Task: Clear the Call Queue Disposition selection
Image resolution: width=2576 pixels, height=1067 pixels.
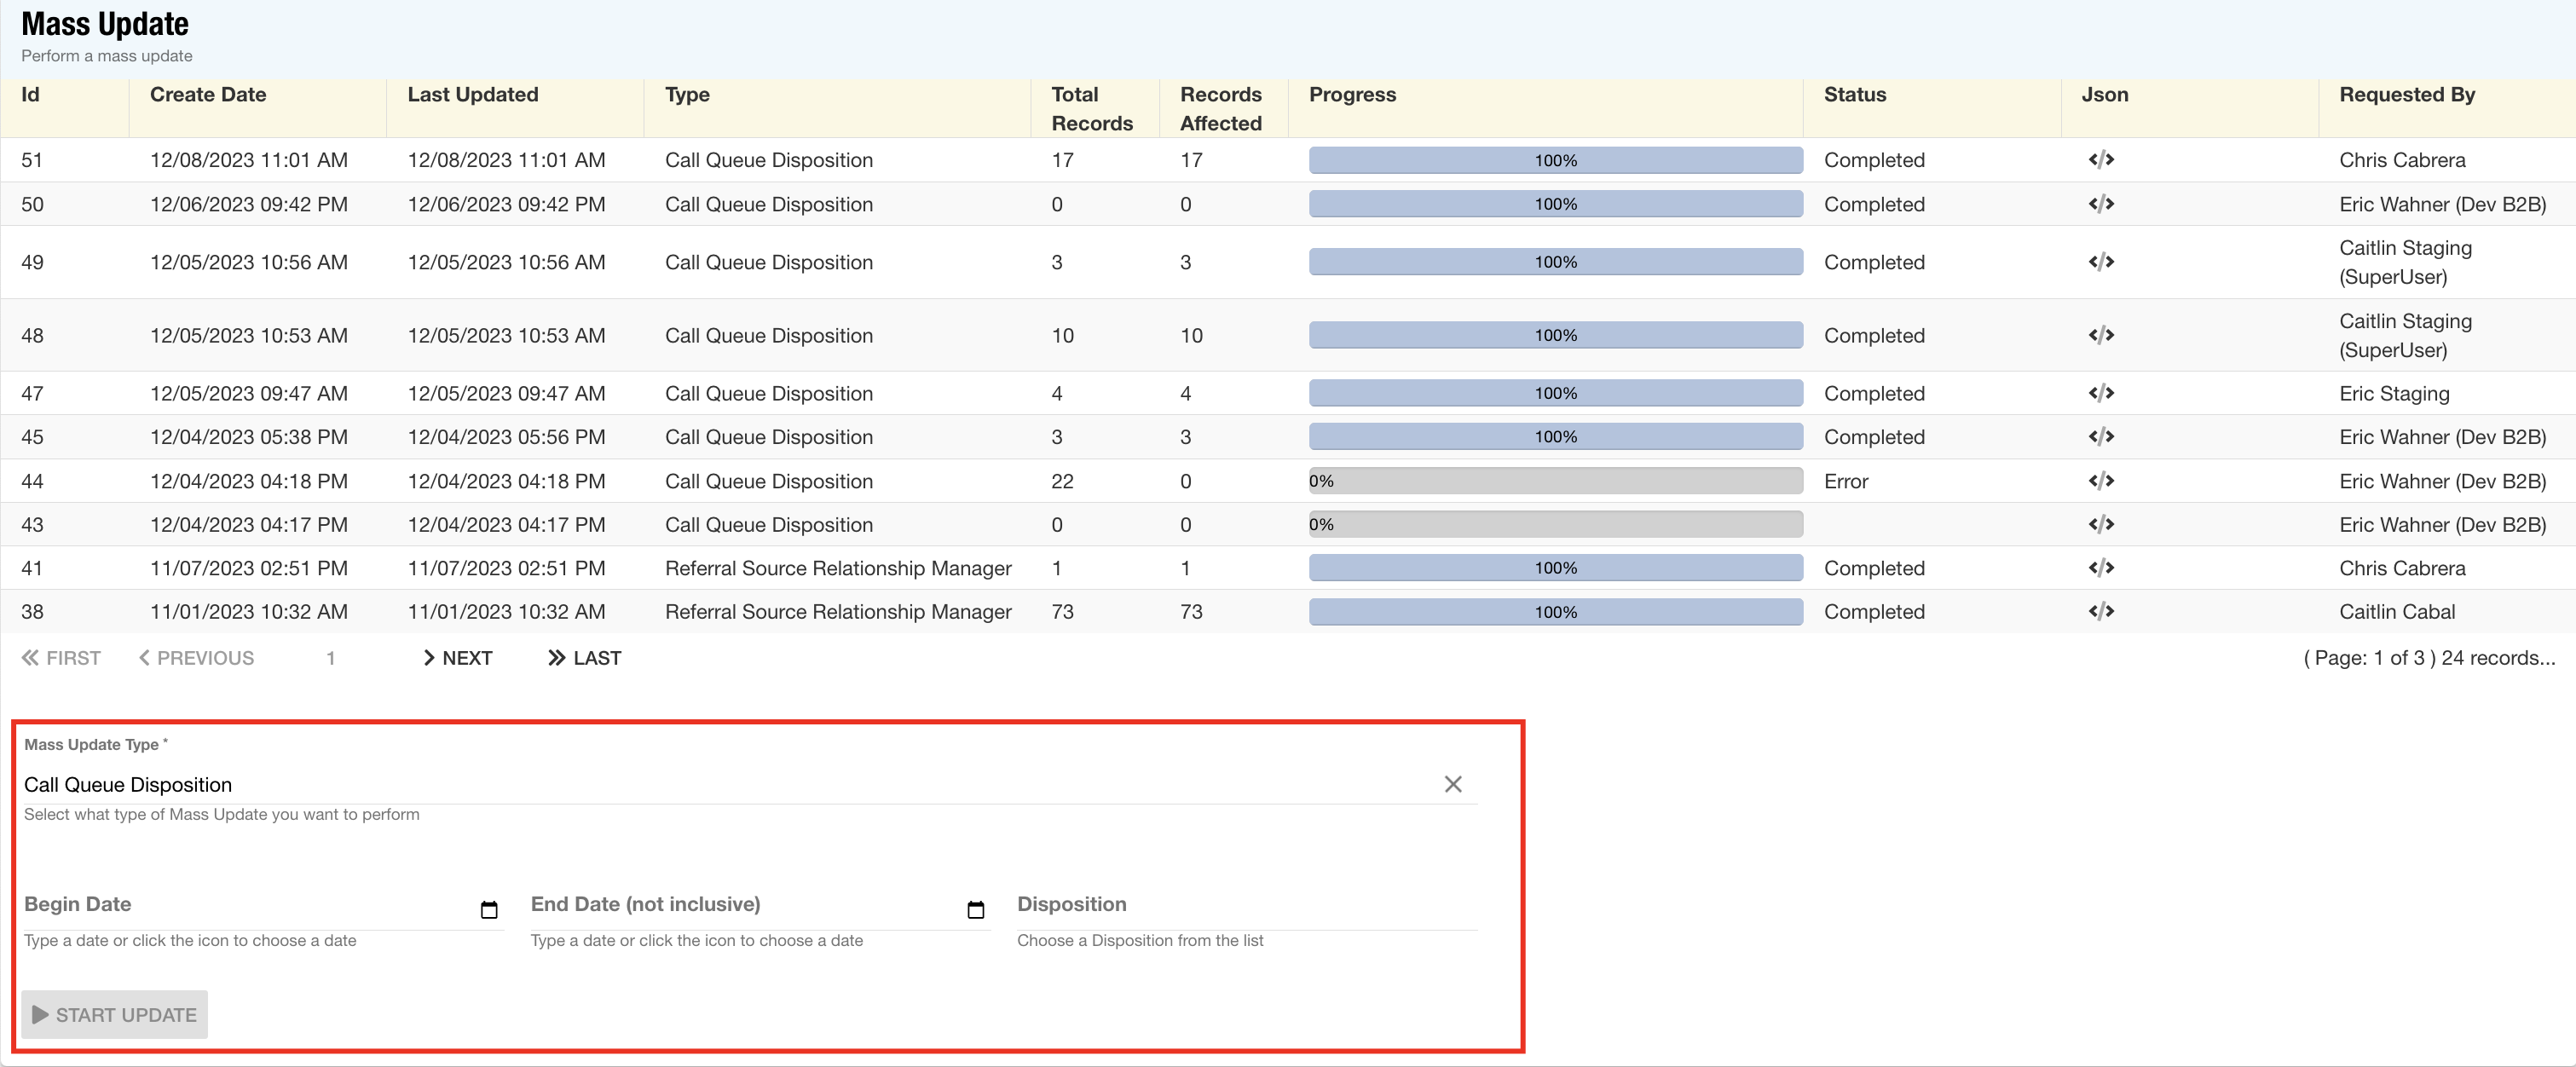Action: click(x=1453, y=784)
